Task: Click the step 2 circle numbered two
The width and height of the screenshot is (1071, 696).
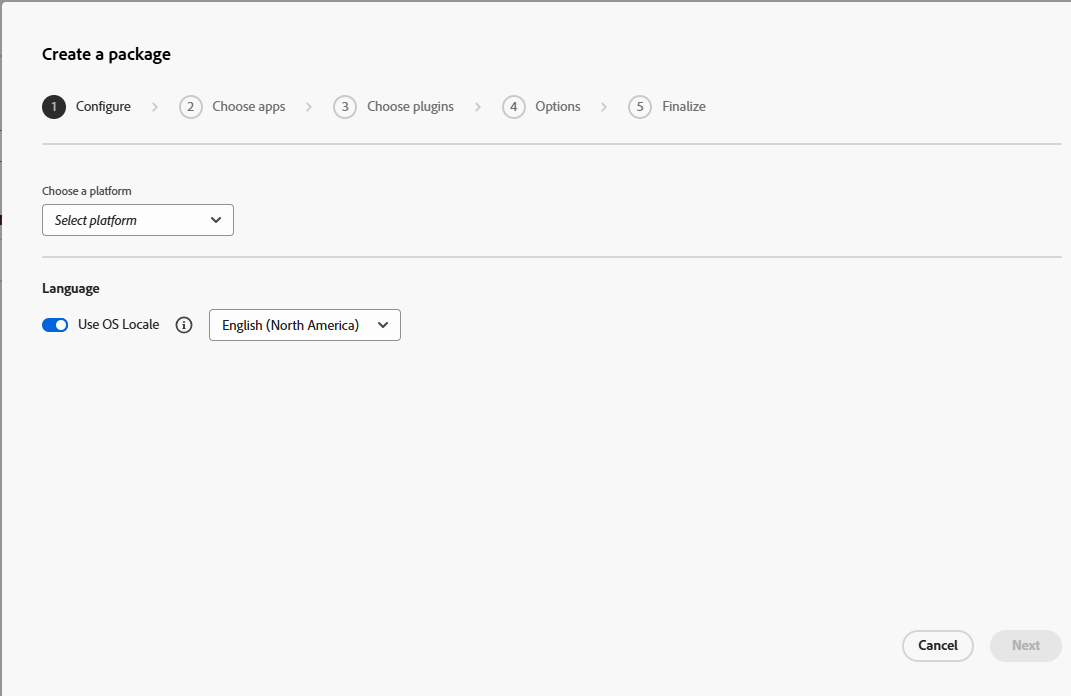Action: [191, 106]
